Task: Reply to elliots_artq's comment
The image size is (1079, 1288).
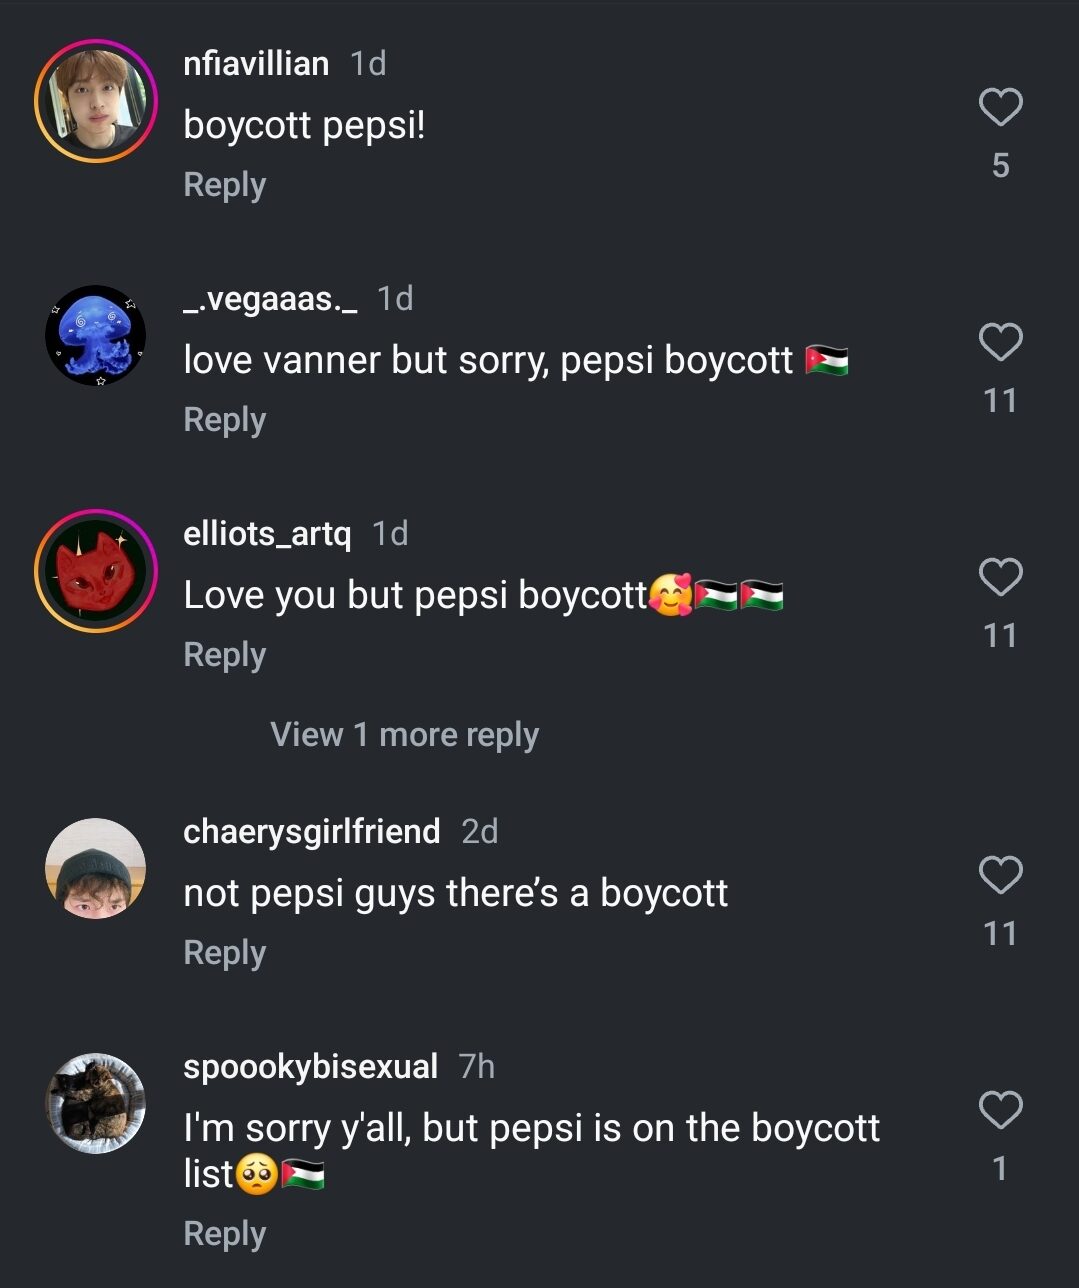Action: pyautogui.click(x=225, y=655)
